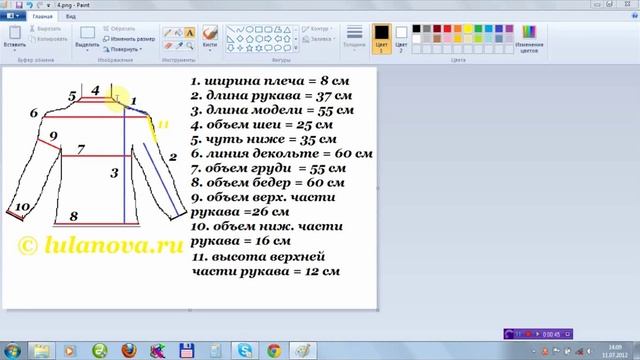Open the Повернуть rotate dropdown

click(x=122, y=49)
